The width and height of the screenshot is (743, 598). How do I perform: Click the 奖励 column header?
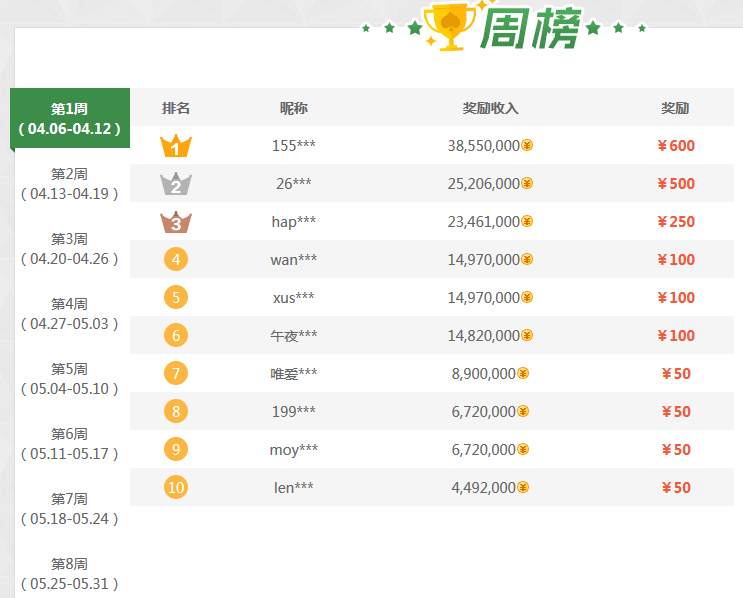pyautogui.click(x=675, y=108)
